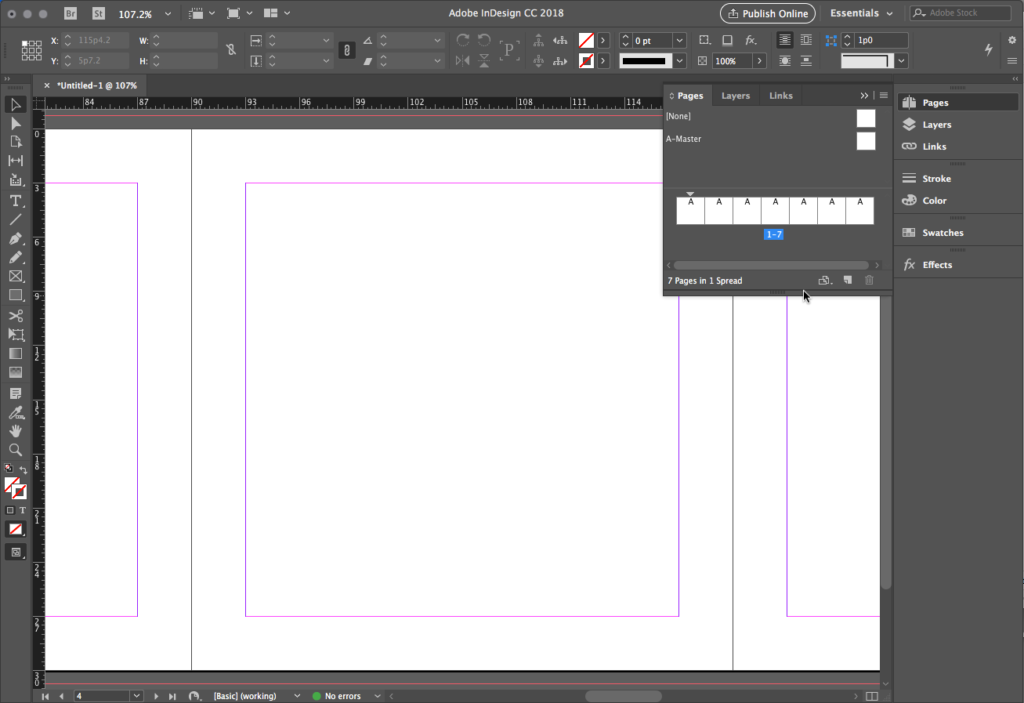
Task: Open the zoom level dropdown
Action: pos(167,14)
